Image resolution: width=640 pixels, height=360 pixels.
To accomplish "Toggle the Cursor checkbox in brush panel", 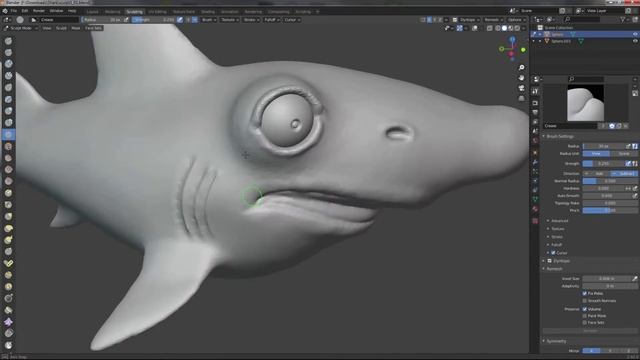I will click(553, 253).
